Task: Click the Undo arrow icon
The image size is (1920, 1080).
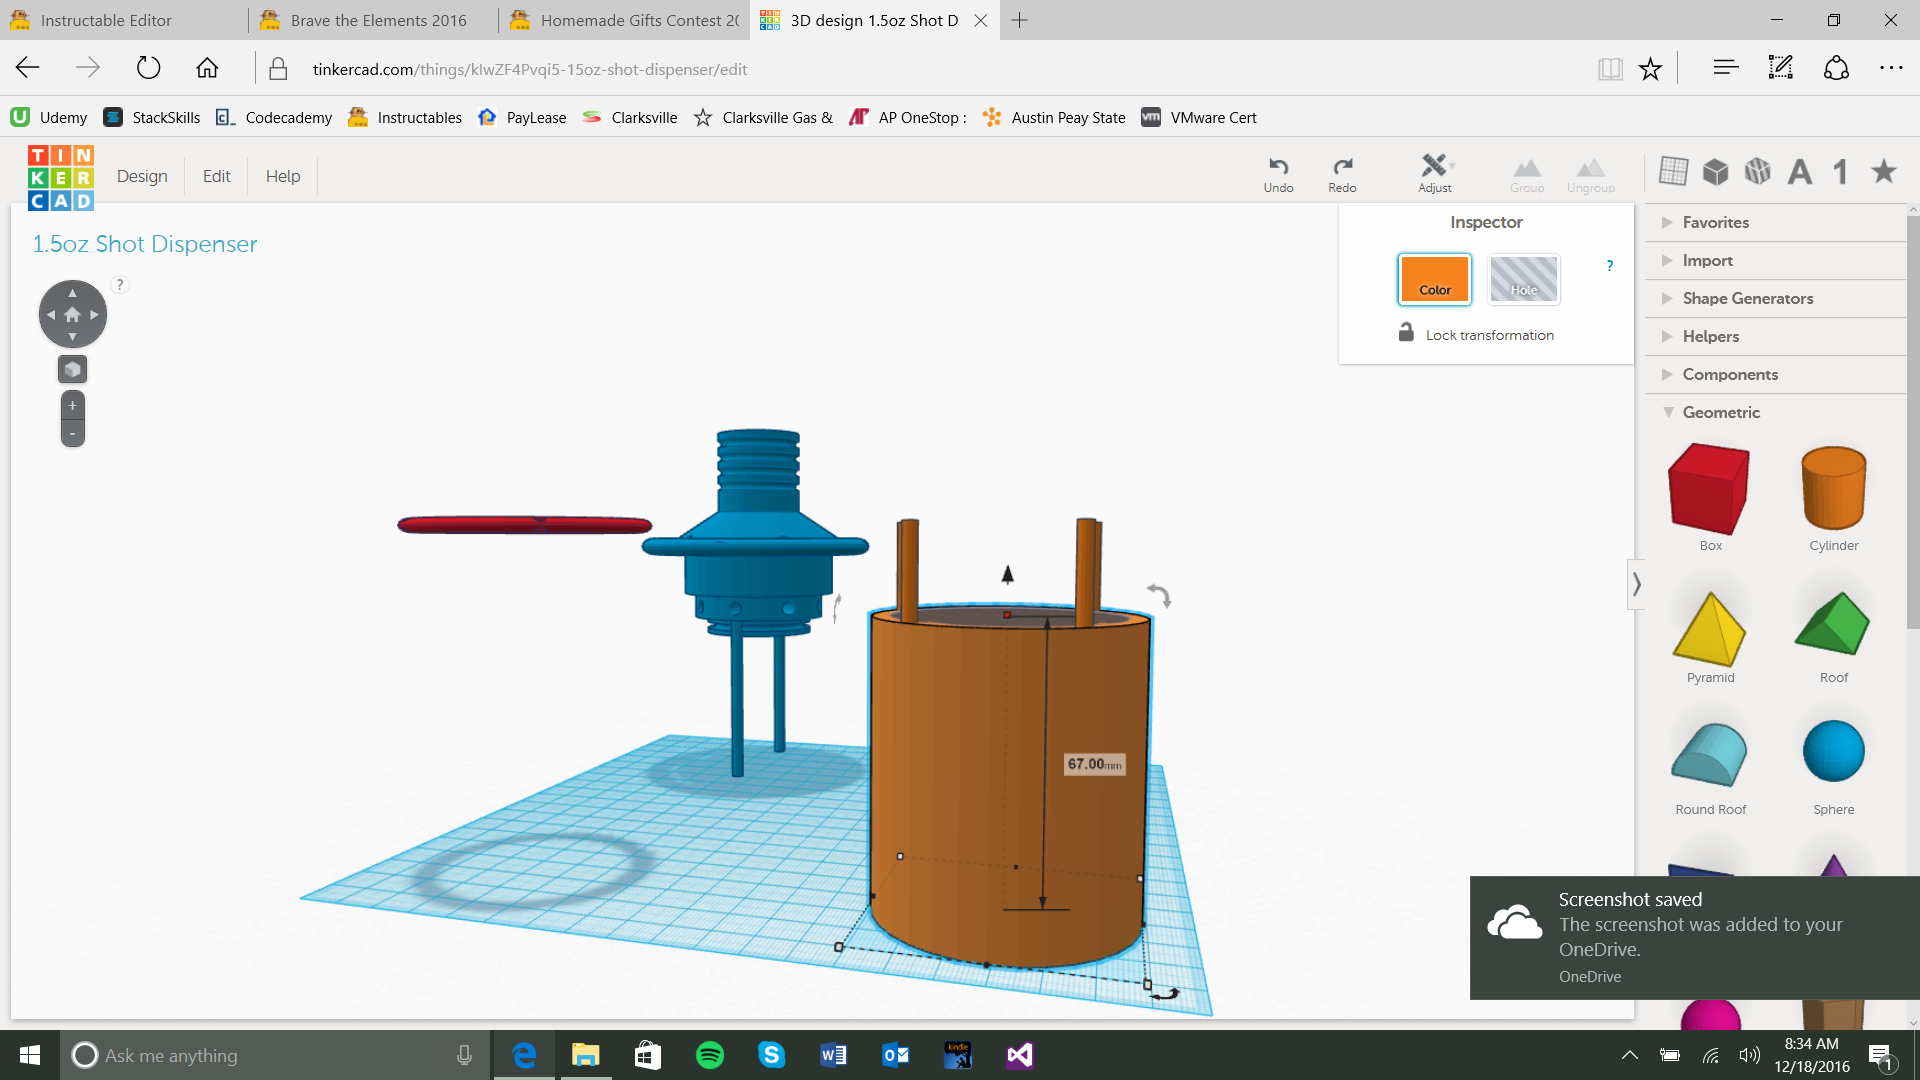Action: click(x=1278, y=167)
